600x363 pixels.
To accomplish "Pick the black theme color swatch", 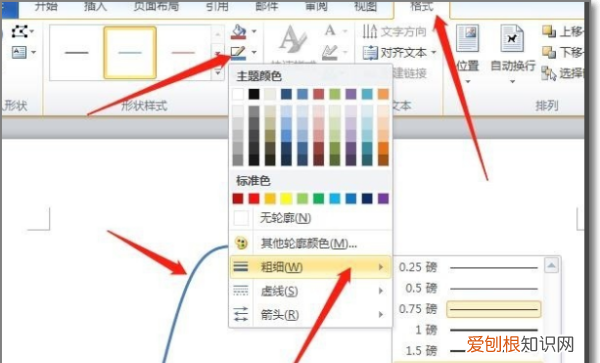I will pyautogui.click(x=254, y=94).
